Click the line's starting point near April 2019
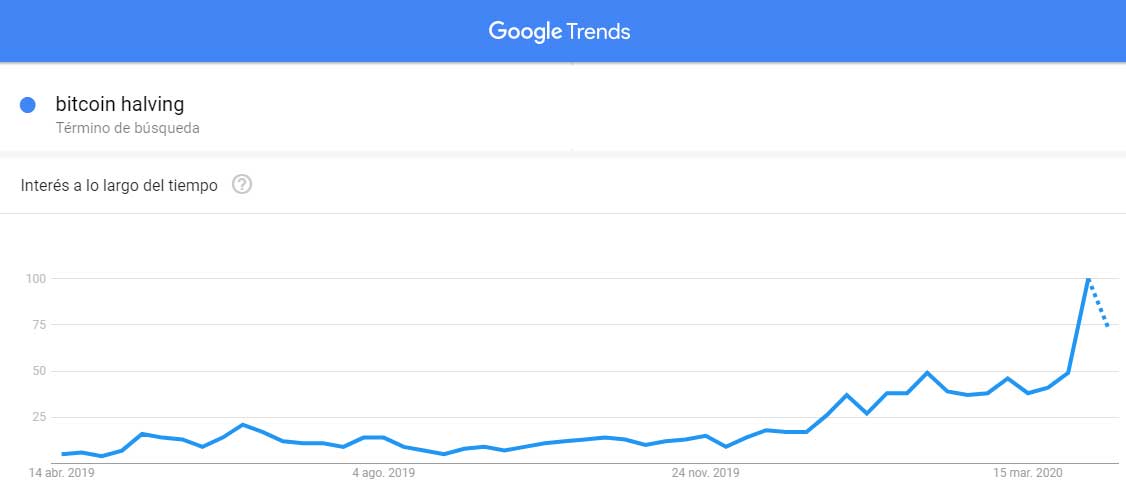 pos(64,454)
